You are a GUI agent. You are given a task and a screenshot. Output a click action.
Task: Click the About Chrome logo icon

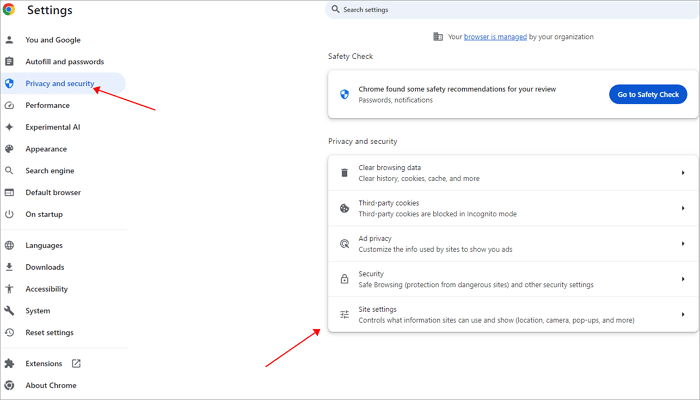[x=9, y=385]
